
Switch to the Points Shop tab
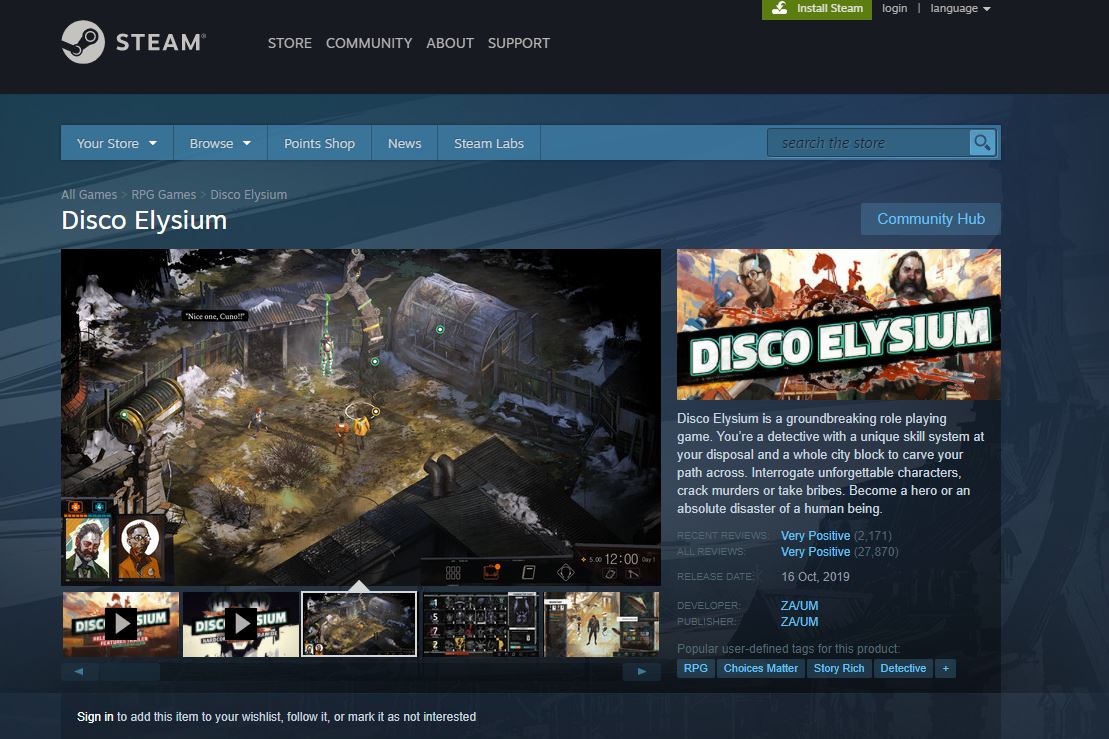(318, 142)
